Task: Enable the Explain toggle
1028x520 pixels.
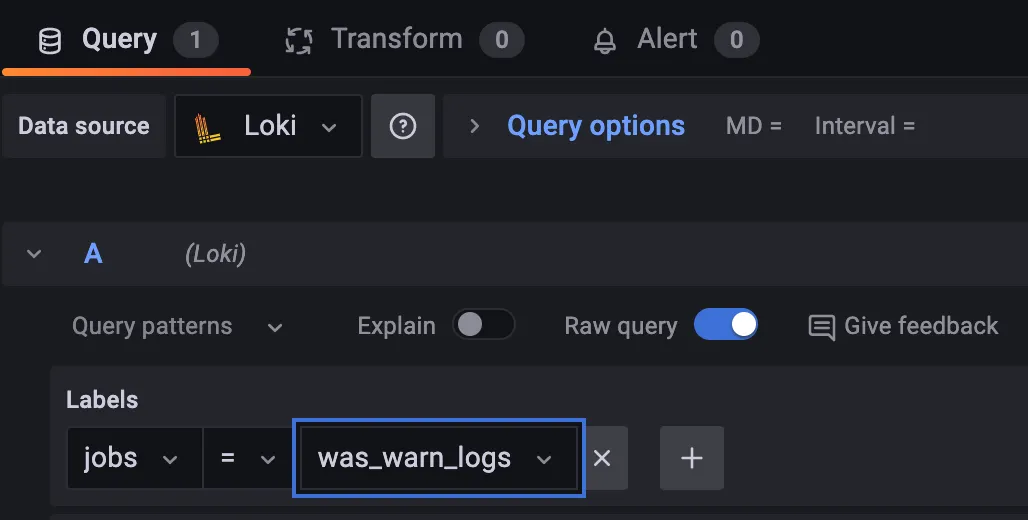Action: point(483,325)
